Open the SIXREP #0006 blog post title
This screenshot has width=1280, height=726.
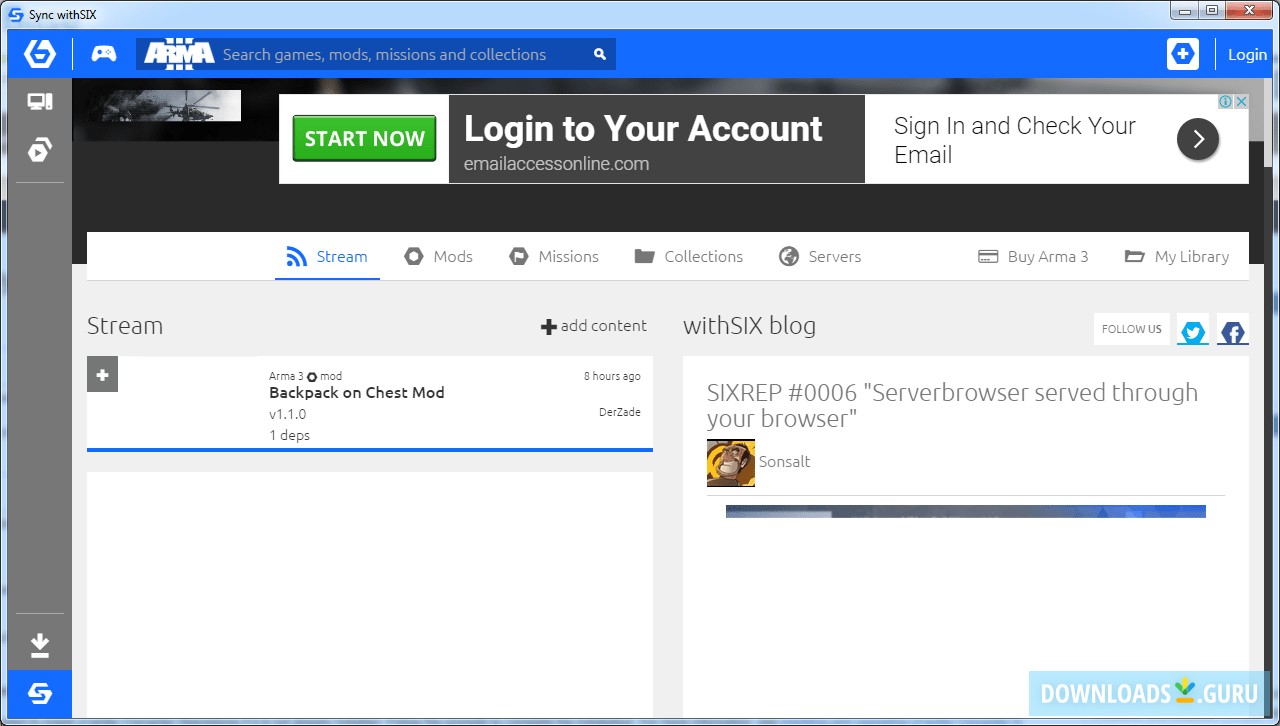pyautogui.click(x=952, y=405)
